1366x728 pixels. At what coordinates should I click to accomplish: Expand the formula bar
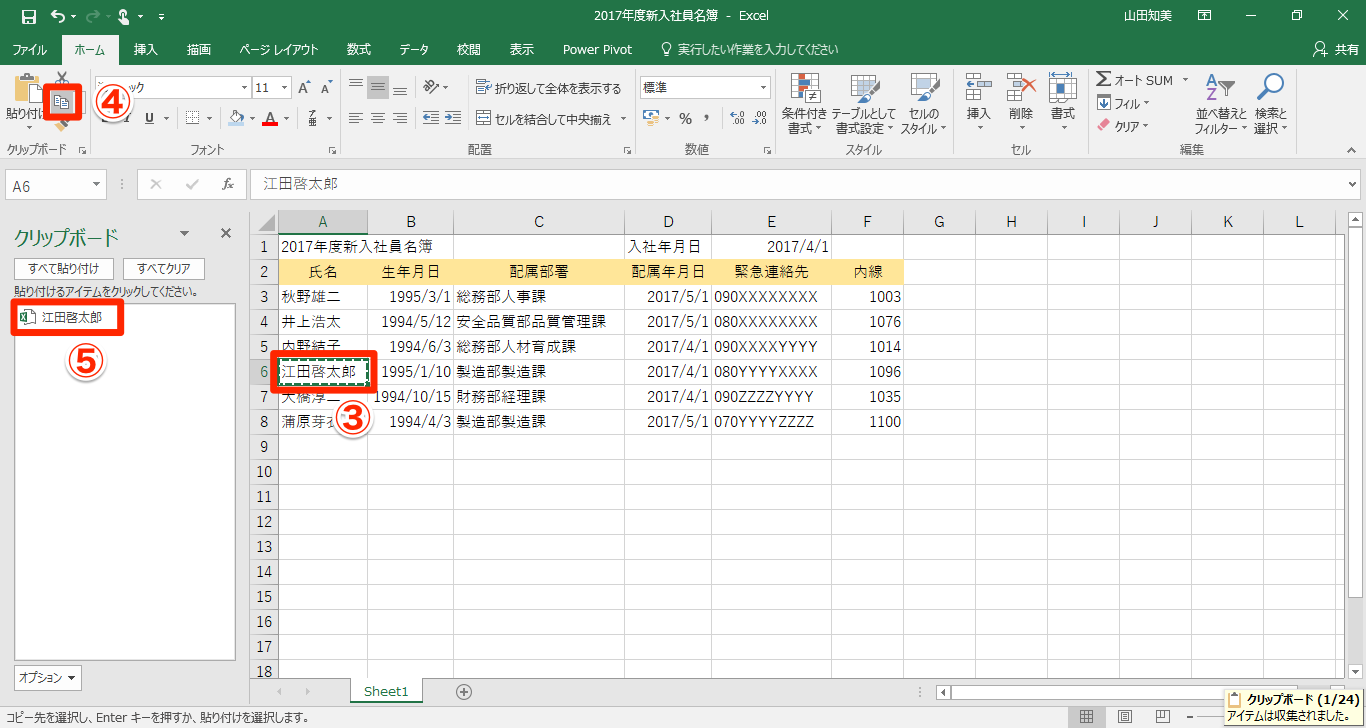(1353, 184)
